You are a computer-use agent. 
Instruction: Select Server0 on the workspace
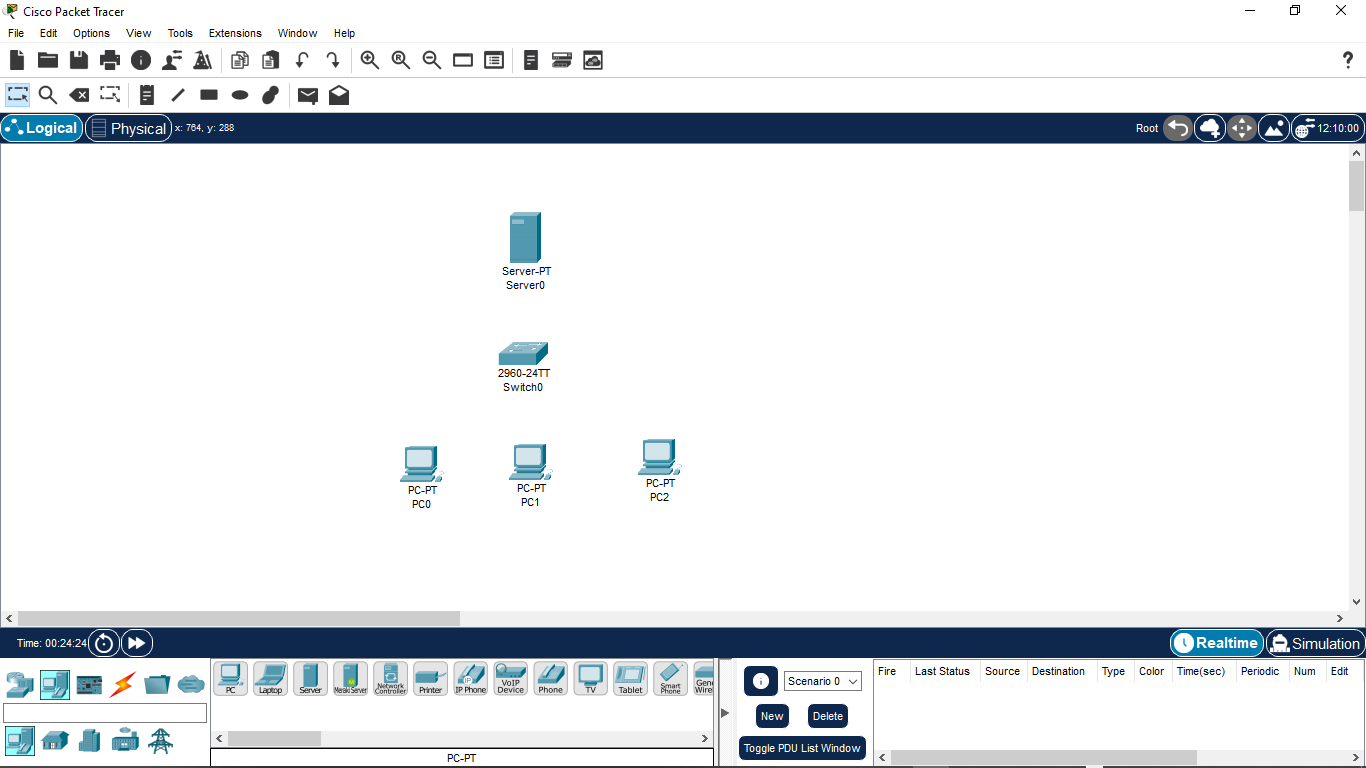[x=525, y=238]
